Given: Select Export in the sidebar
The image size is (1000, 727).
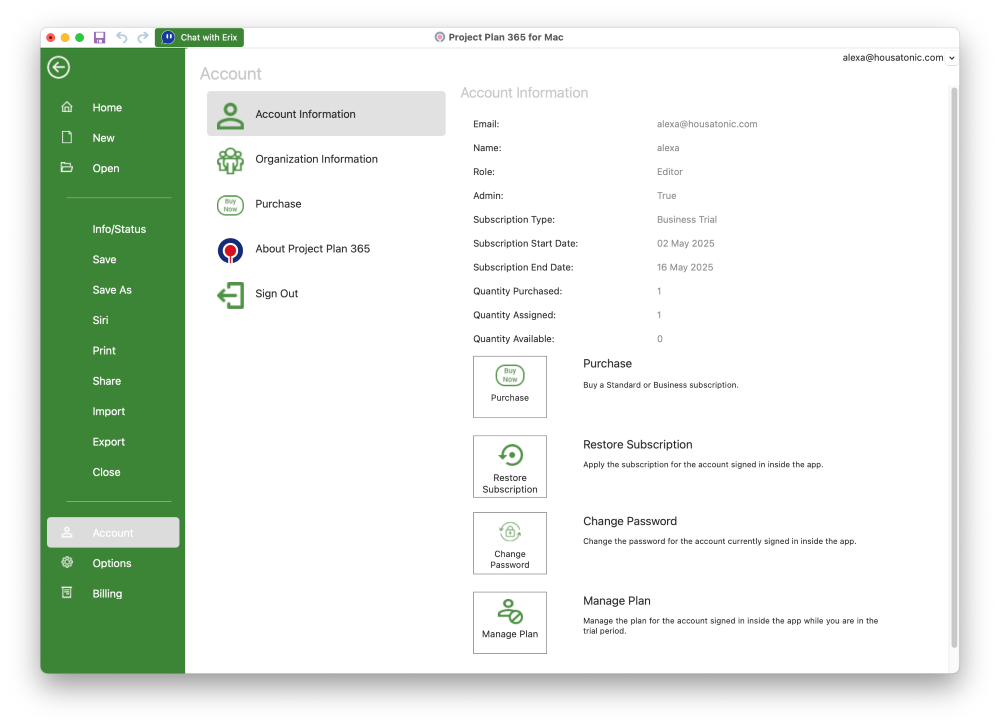Looking at the screenshot, I should [108, 442].
